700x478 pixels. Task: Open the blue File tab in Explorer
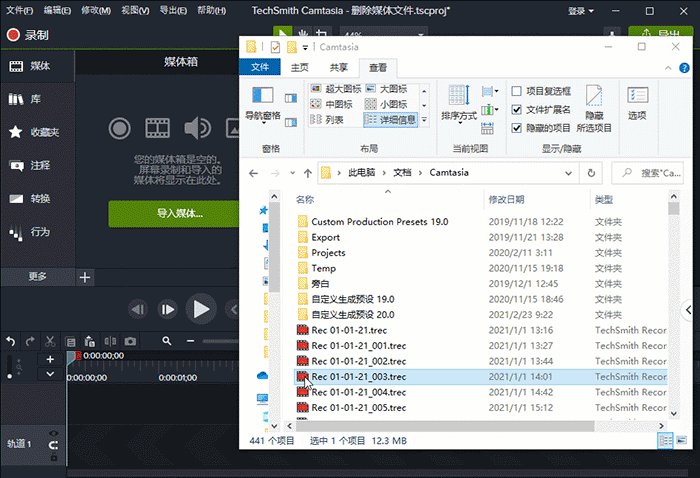(260, 67)
